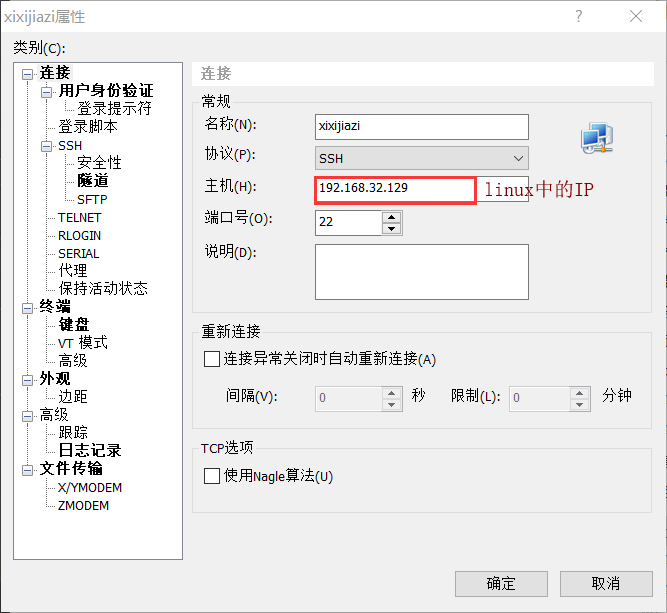Select RLOGIN in the tree
The image size is (667, 613).
(x=79, y=235)
